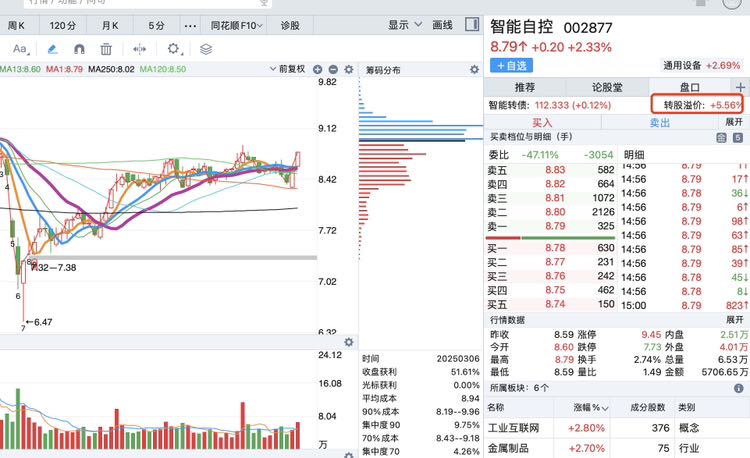
Task: Click the plus icon beside 盘口 tab
Action: point(740,87)
